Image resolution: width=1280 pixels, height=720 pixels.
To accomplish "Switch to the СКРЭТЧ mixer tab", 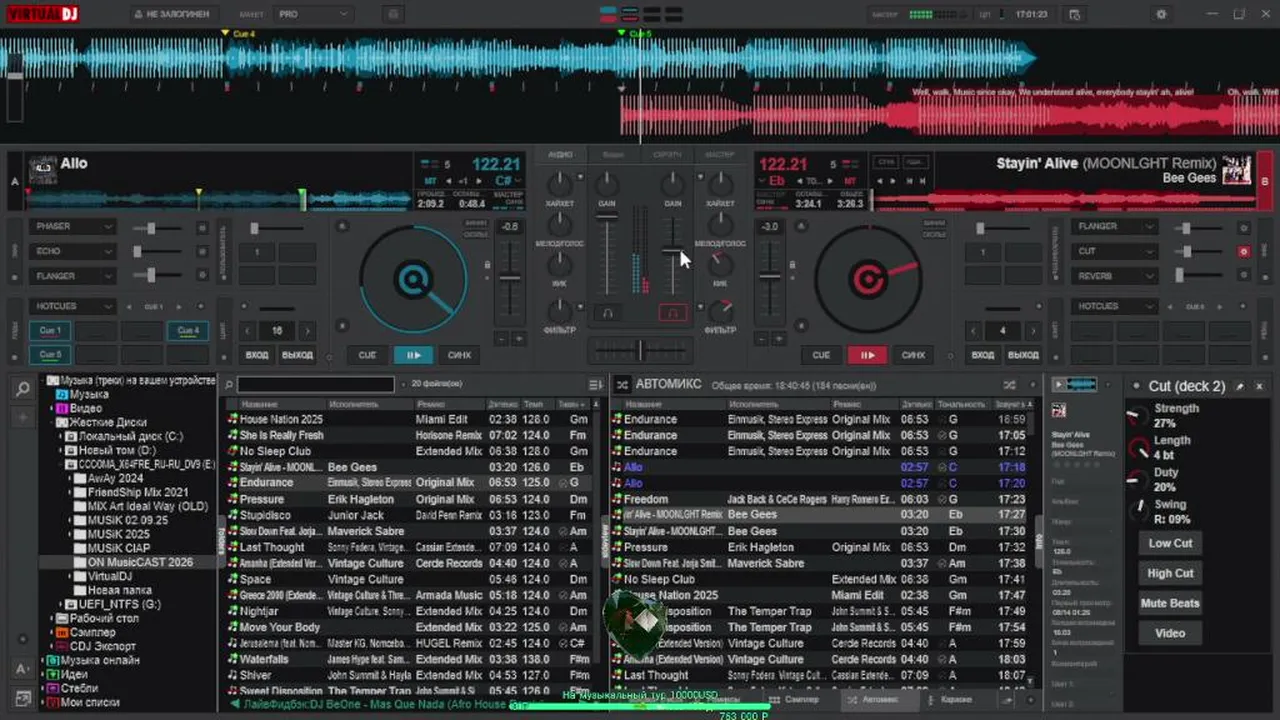I will click(x=667, y=155).
